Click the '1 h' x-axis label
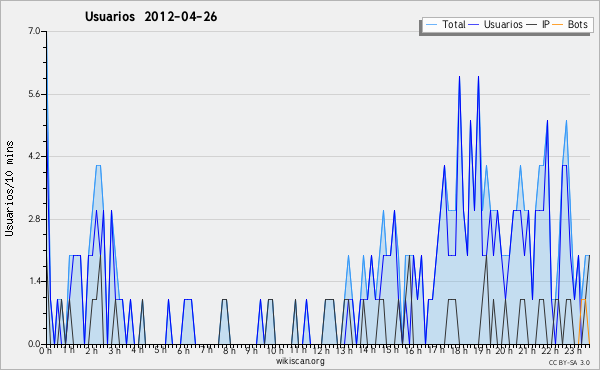 click(68, 350)
